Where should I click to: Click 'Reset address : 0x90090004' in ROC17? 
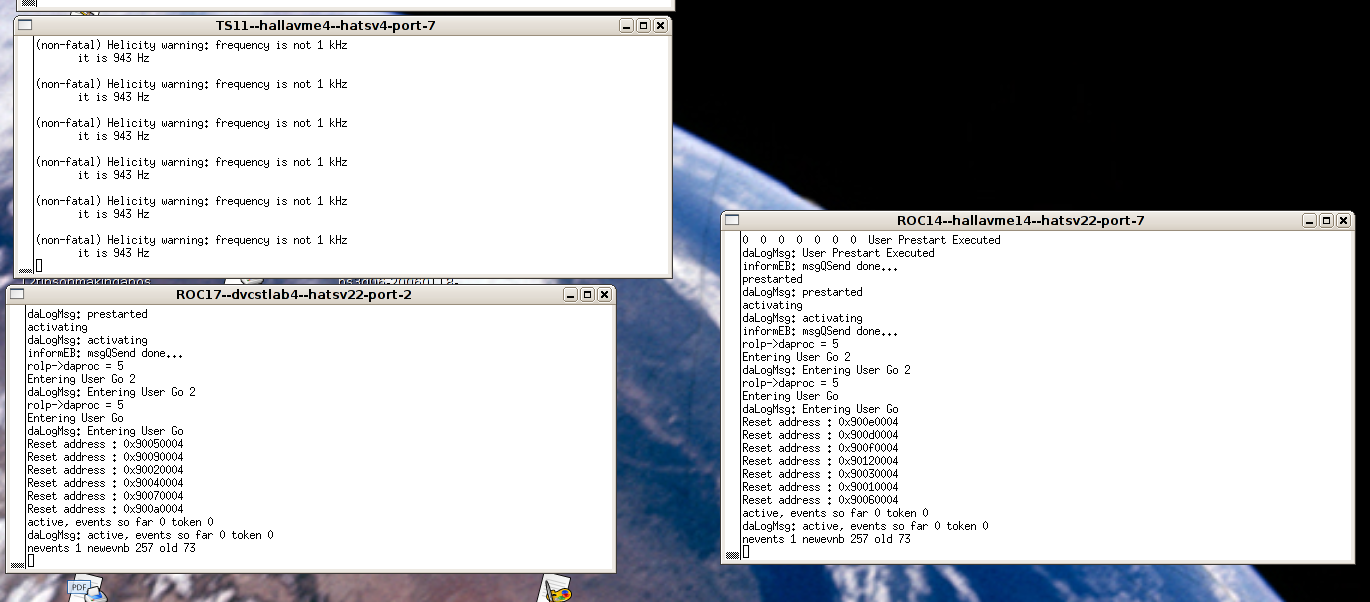click(105, 457)
